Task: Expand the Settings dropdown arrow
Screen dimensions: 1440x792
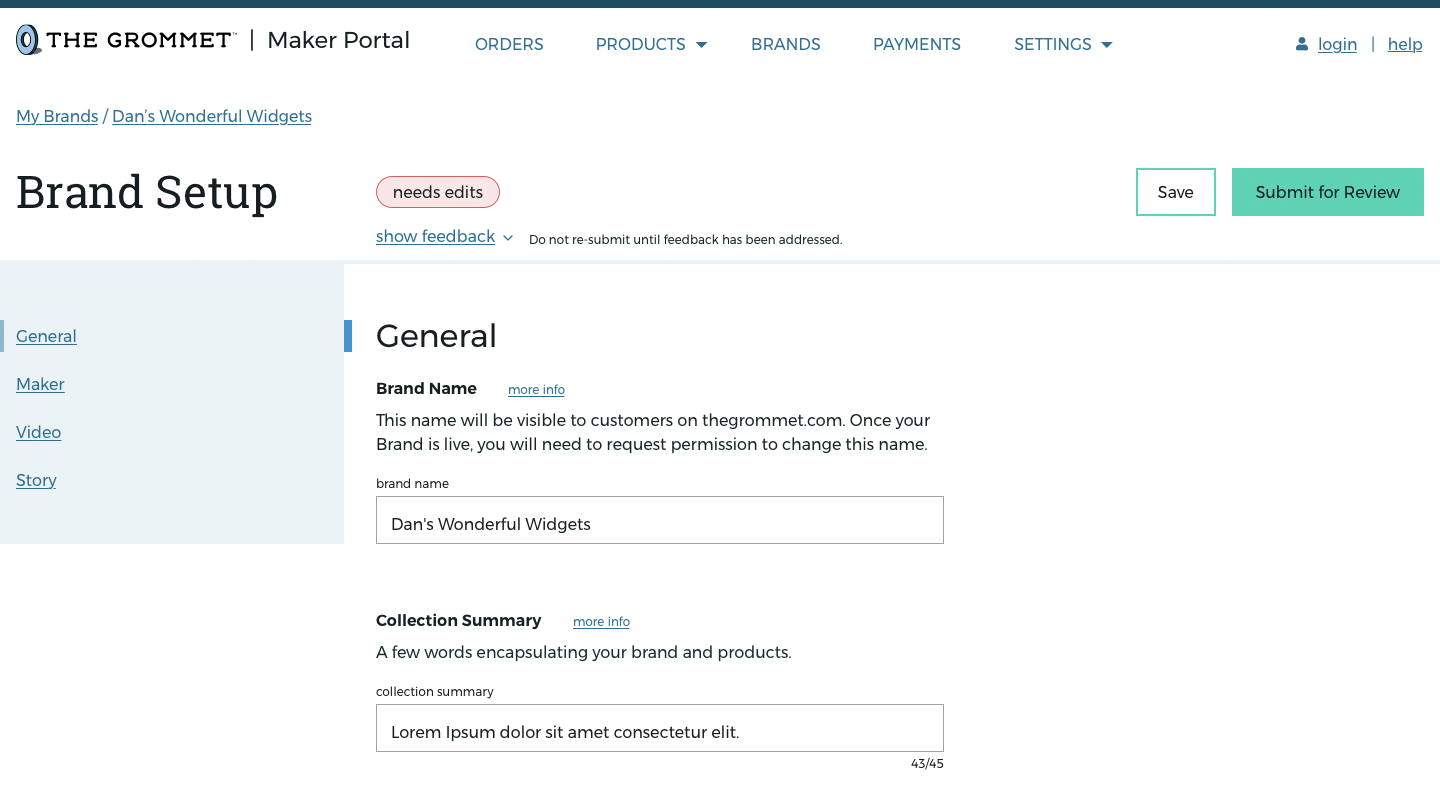Action: coord(1106,45)
